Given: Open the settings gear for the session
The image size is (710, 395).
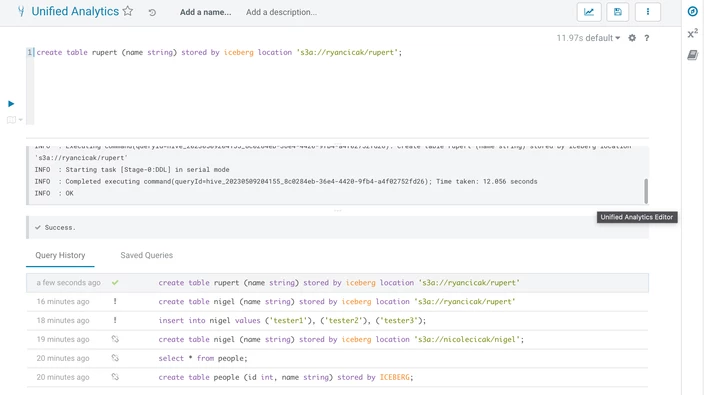Looking at the screenshot, I should pyautogui.click(x=632, y=38).
